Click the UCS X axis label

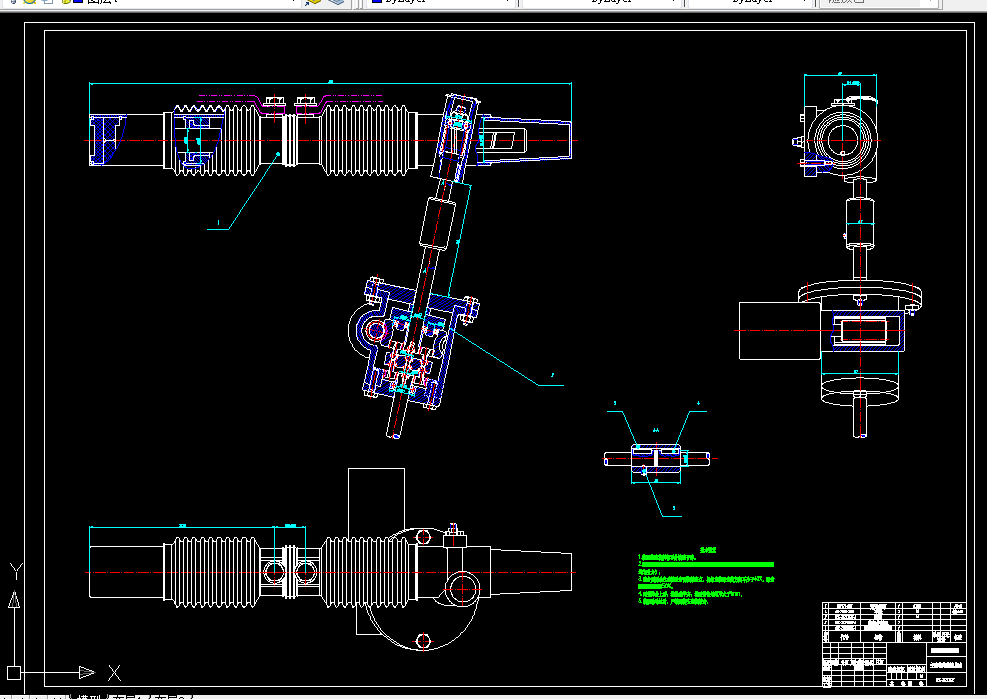click(114, 673)
